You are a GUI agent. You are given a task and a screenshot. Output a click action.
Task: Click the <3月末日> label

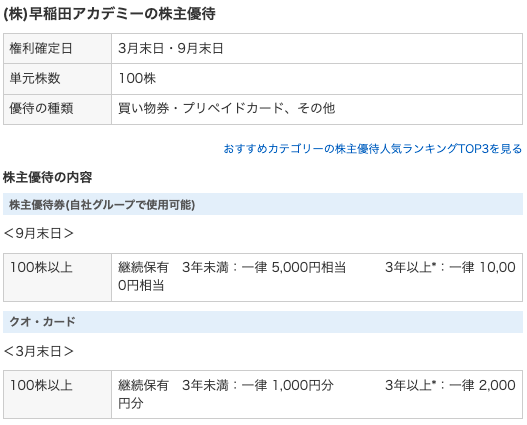[38, 351]
